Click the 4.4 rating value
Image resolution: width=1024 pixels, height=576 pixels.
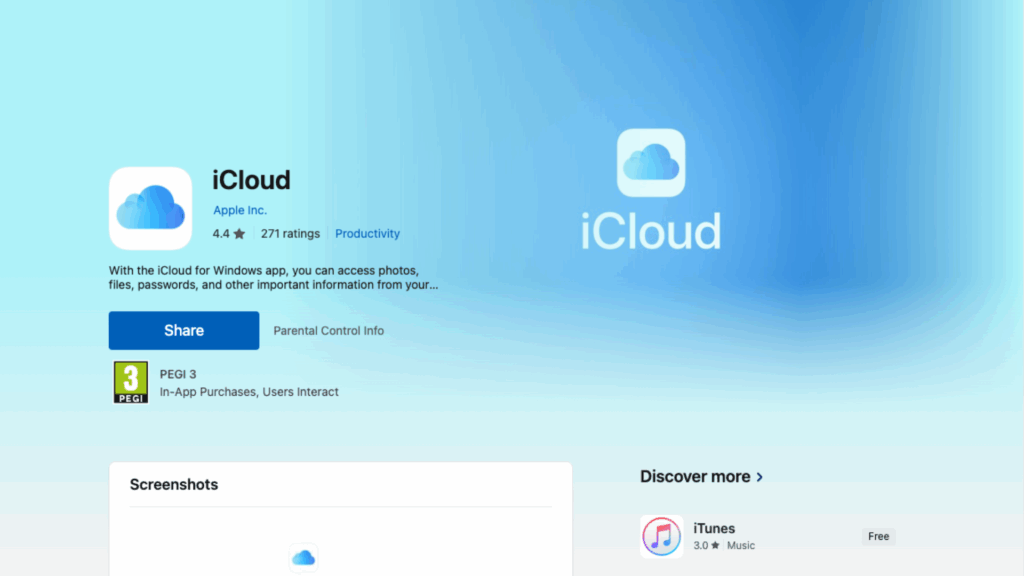tap(218, 233)
